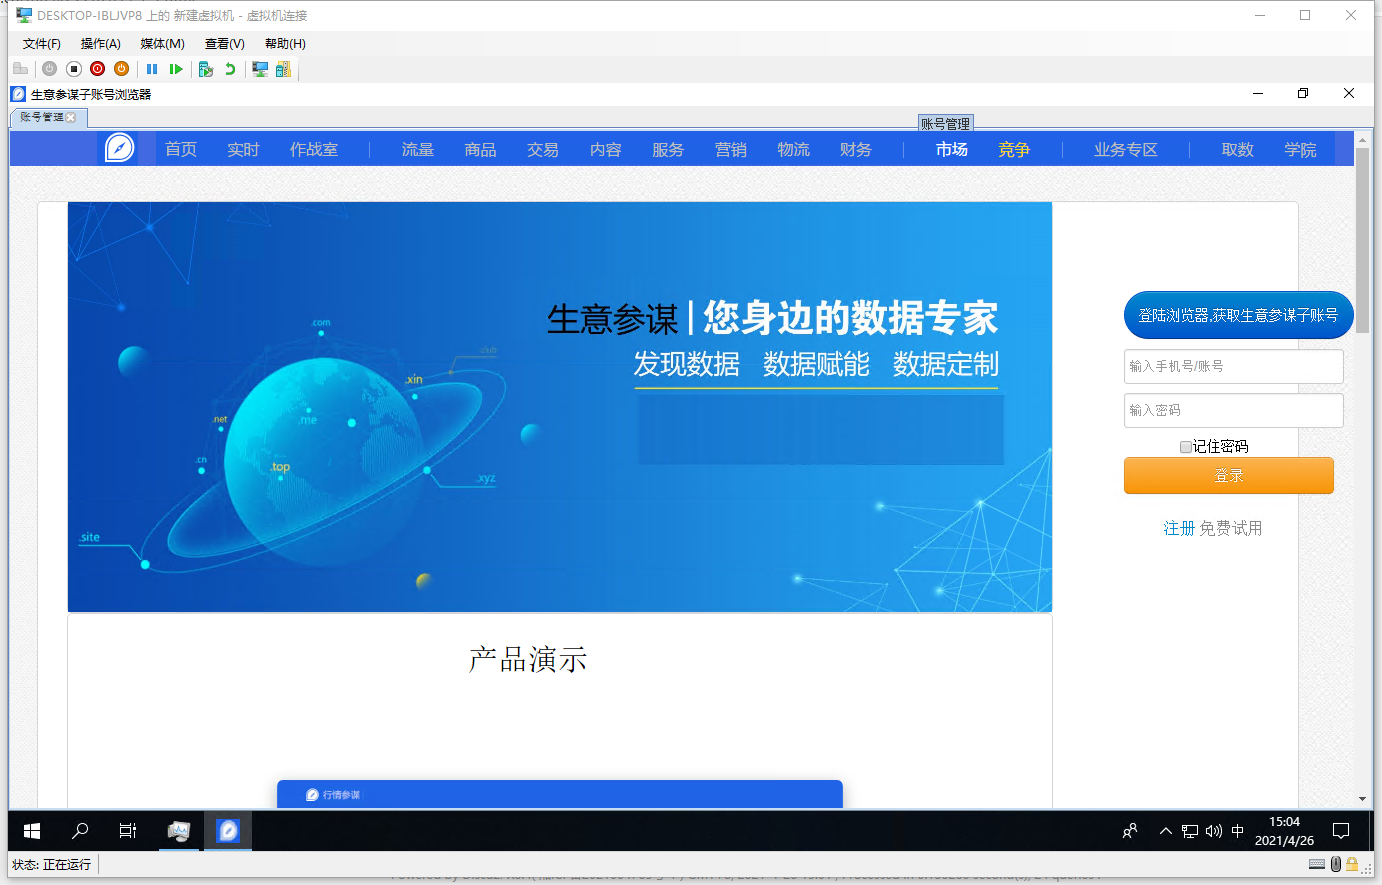This screenshot has height=885, width=1382.
Task: Click the Enhanced Session monitor icon
Action: pos(260,69)
